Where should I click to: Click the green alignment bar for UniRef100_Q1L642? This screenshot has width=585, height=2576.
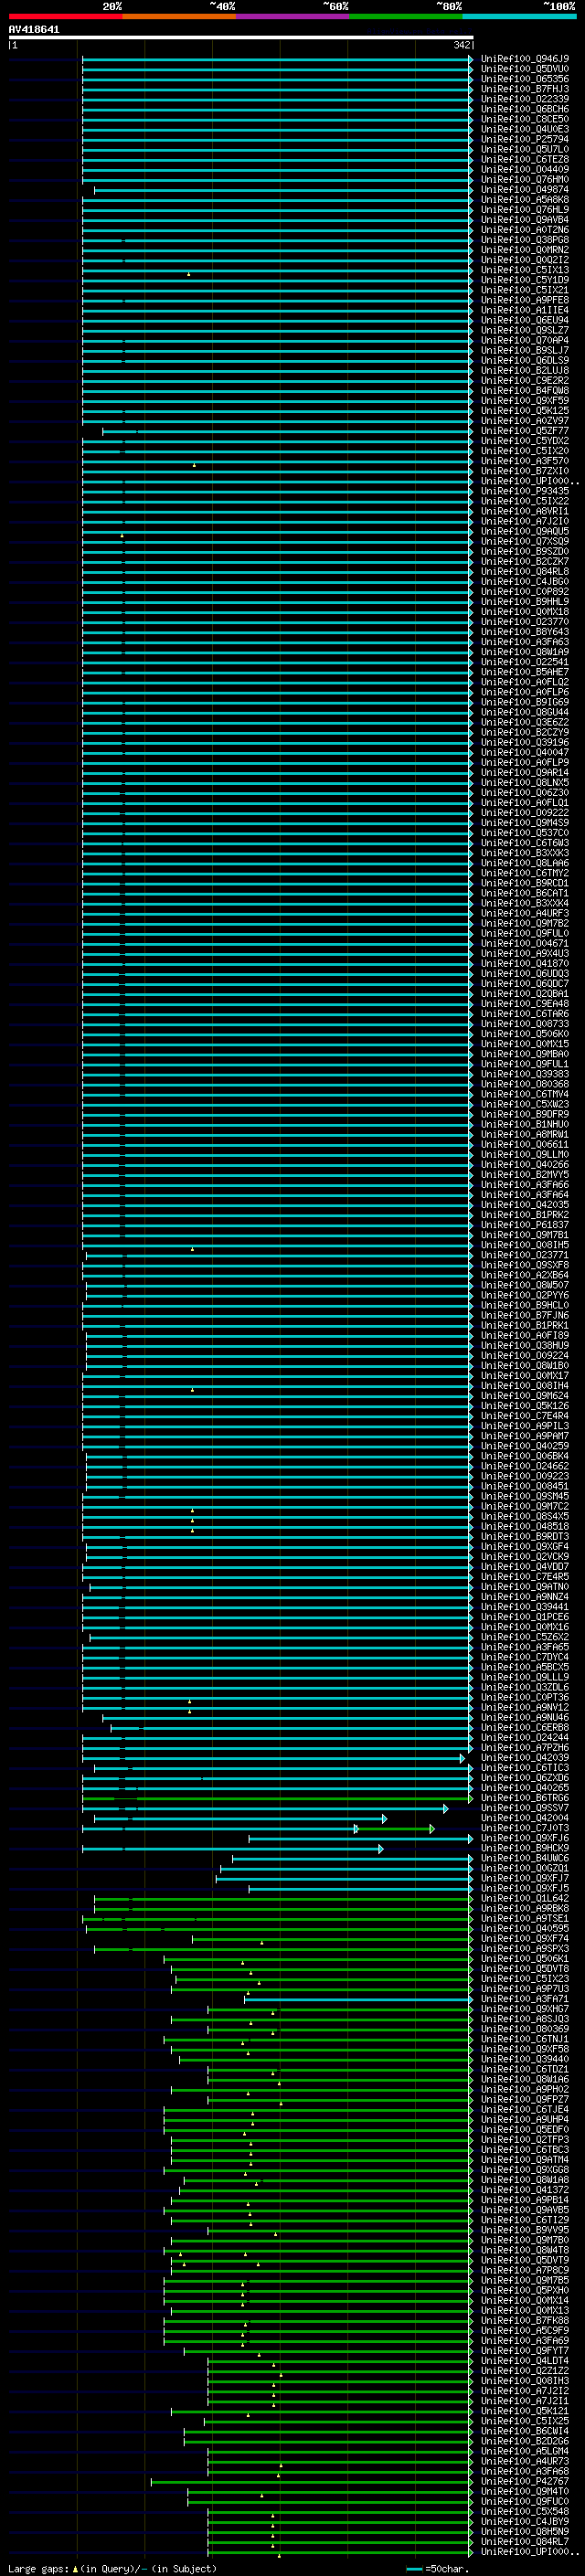click(x=283, y=1898)
